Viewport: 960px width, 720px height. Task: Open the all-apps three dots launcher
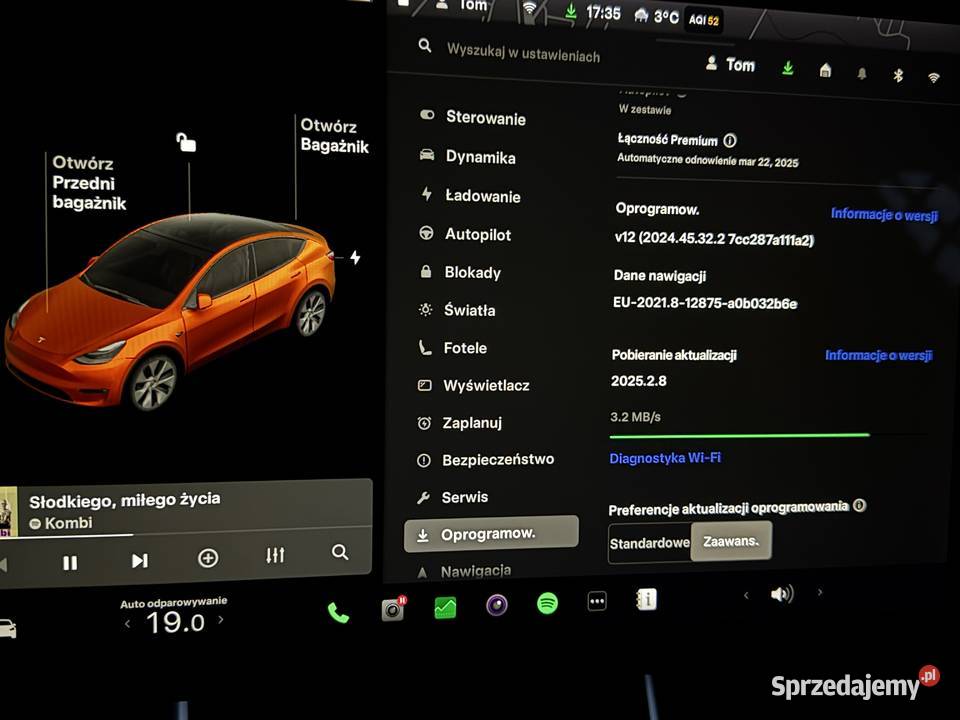tap(597, 601)
